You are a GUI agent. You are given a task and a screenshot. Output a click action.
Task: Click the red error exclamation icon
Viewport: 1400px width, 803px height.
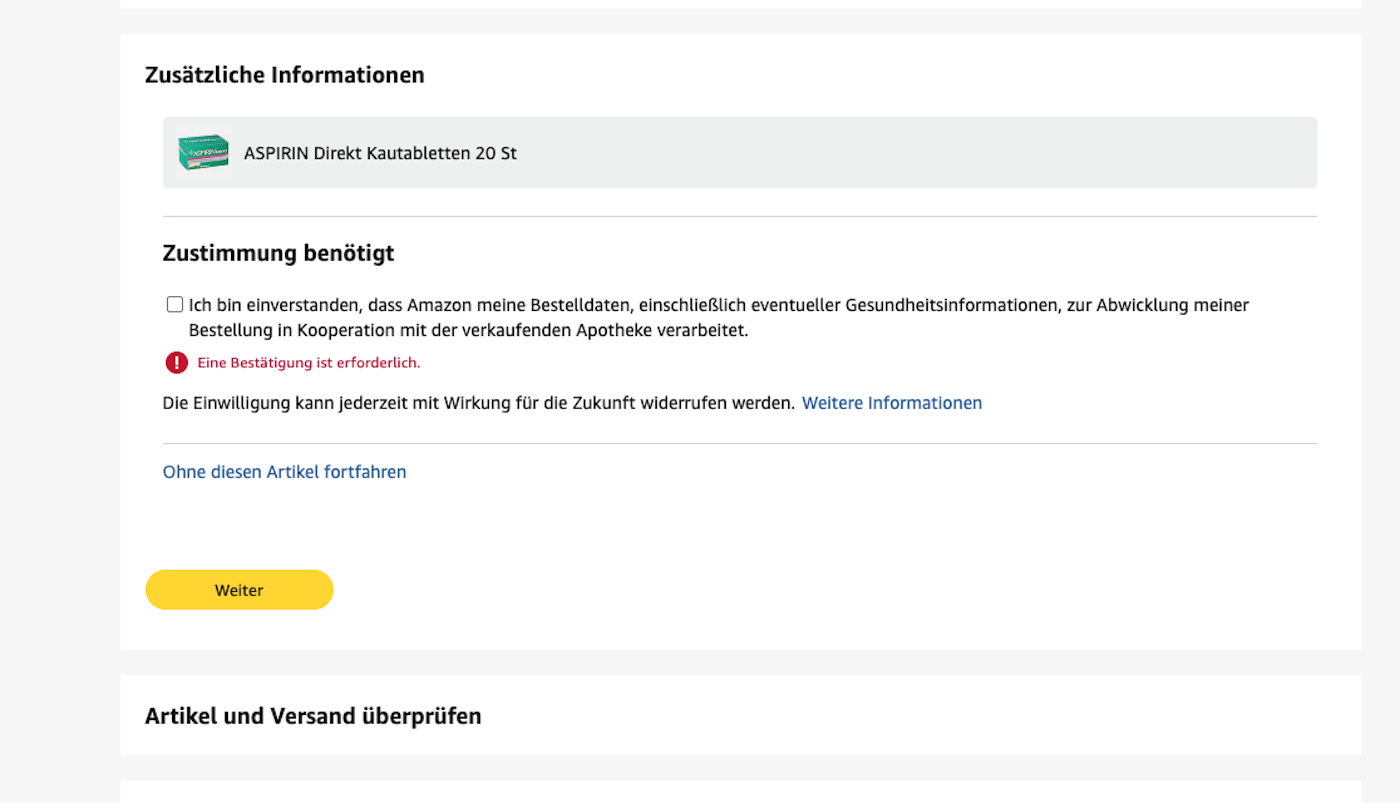[x=177, y=363]
